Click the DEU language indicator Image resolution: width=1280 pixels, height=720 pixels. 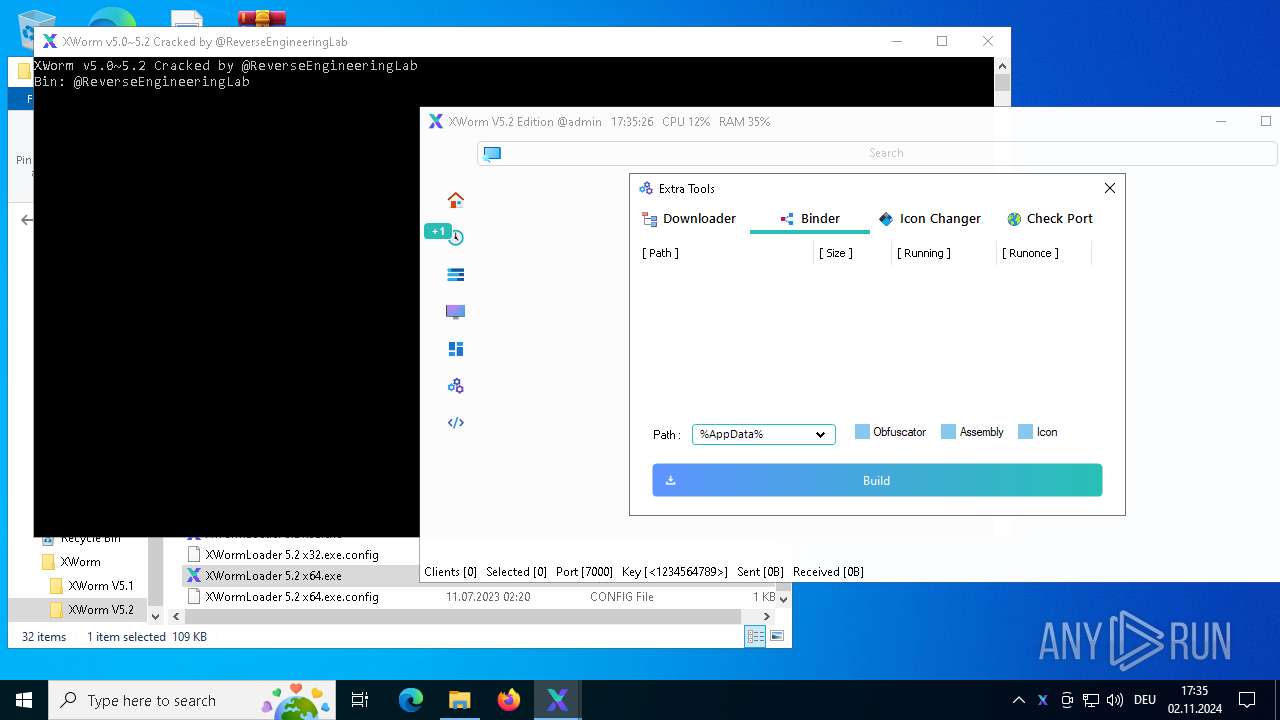coord(1145,700)
